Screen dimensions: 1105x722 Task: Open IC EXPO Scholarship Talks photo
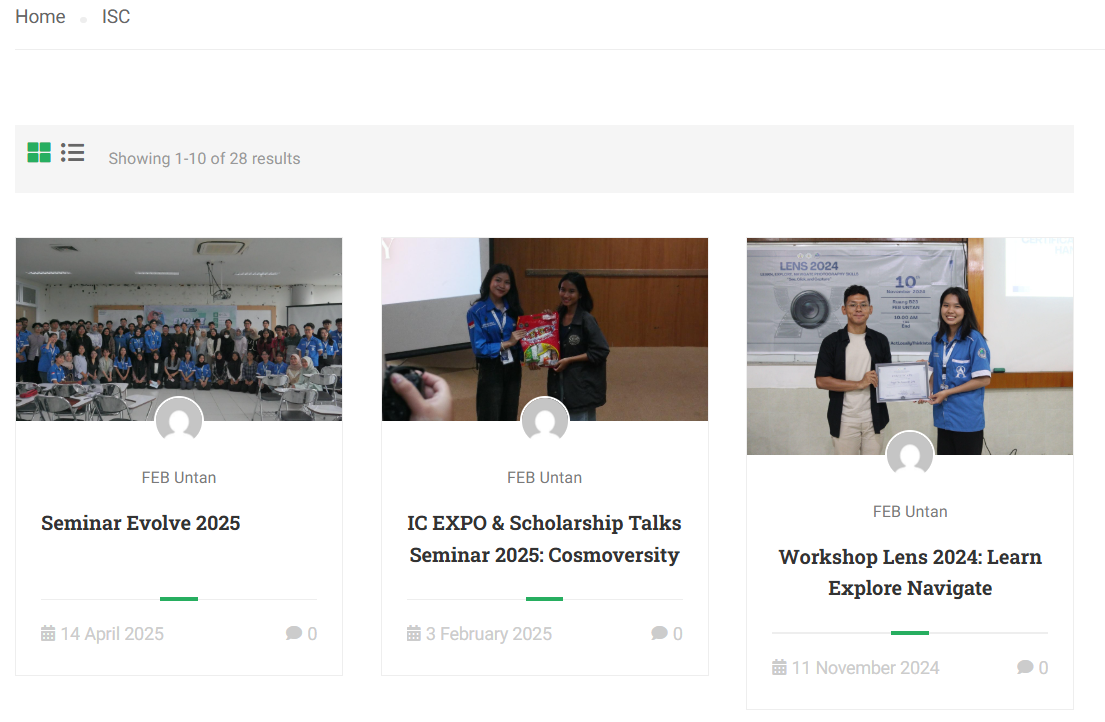[x=545, y=329]
